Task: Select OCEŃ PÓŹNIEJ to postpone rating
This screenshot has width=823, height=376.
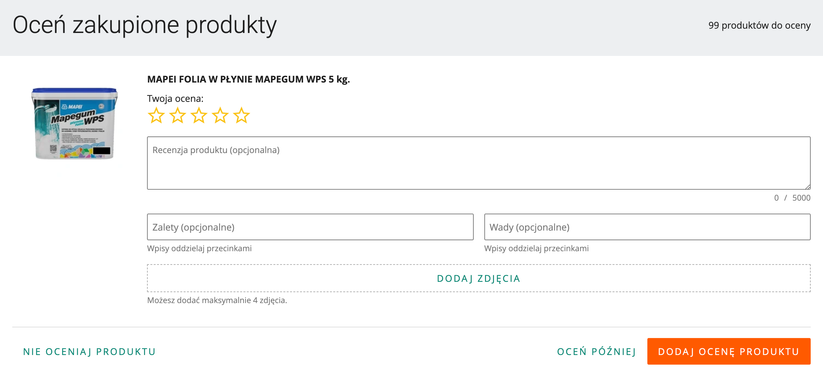Action: tap(596, 351)
